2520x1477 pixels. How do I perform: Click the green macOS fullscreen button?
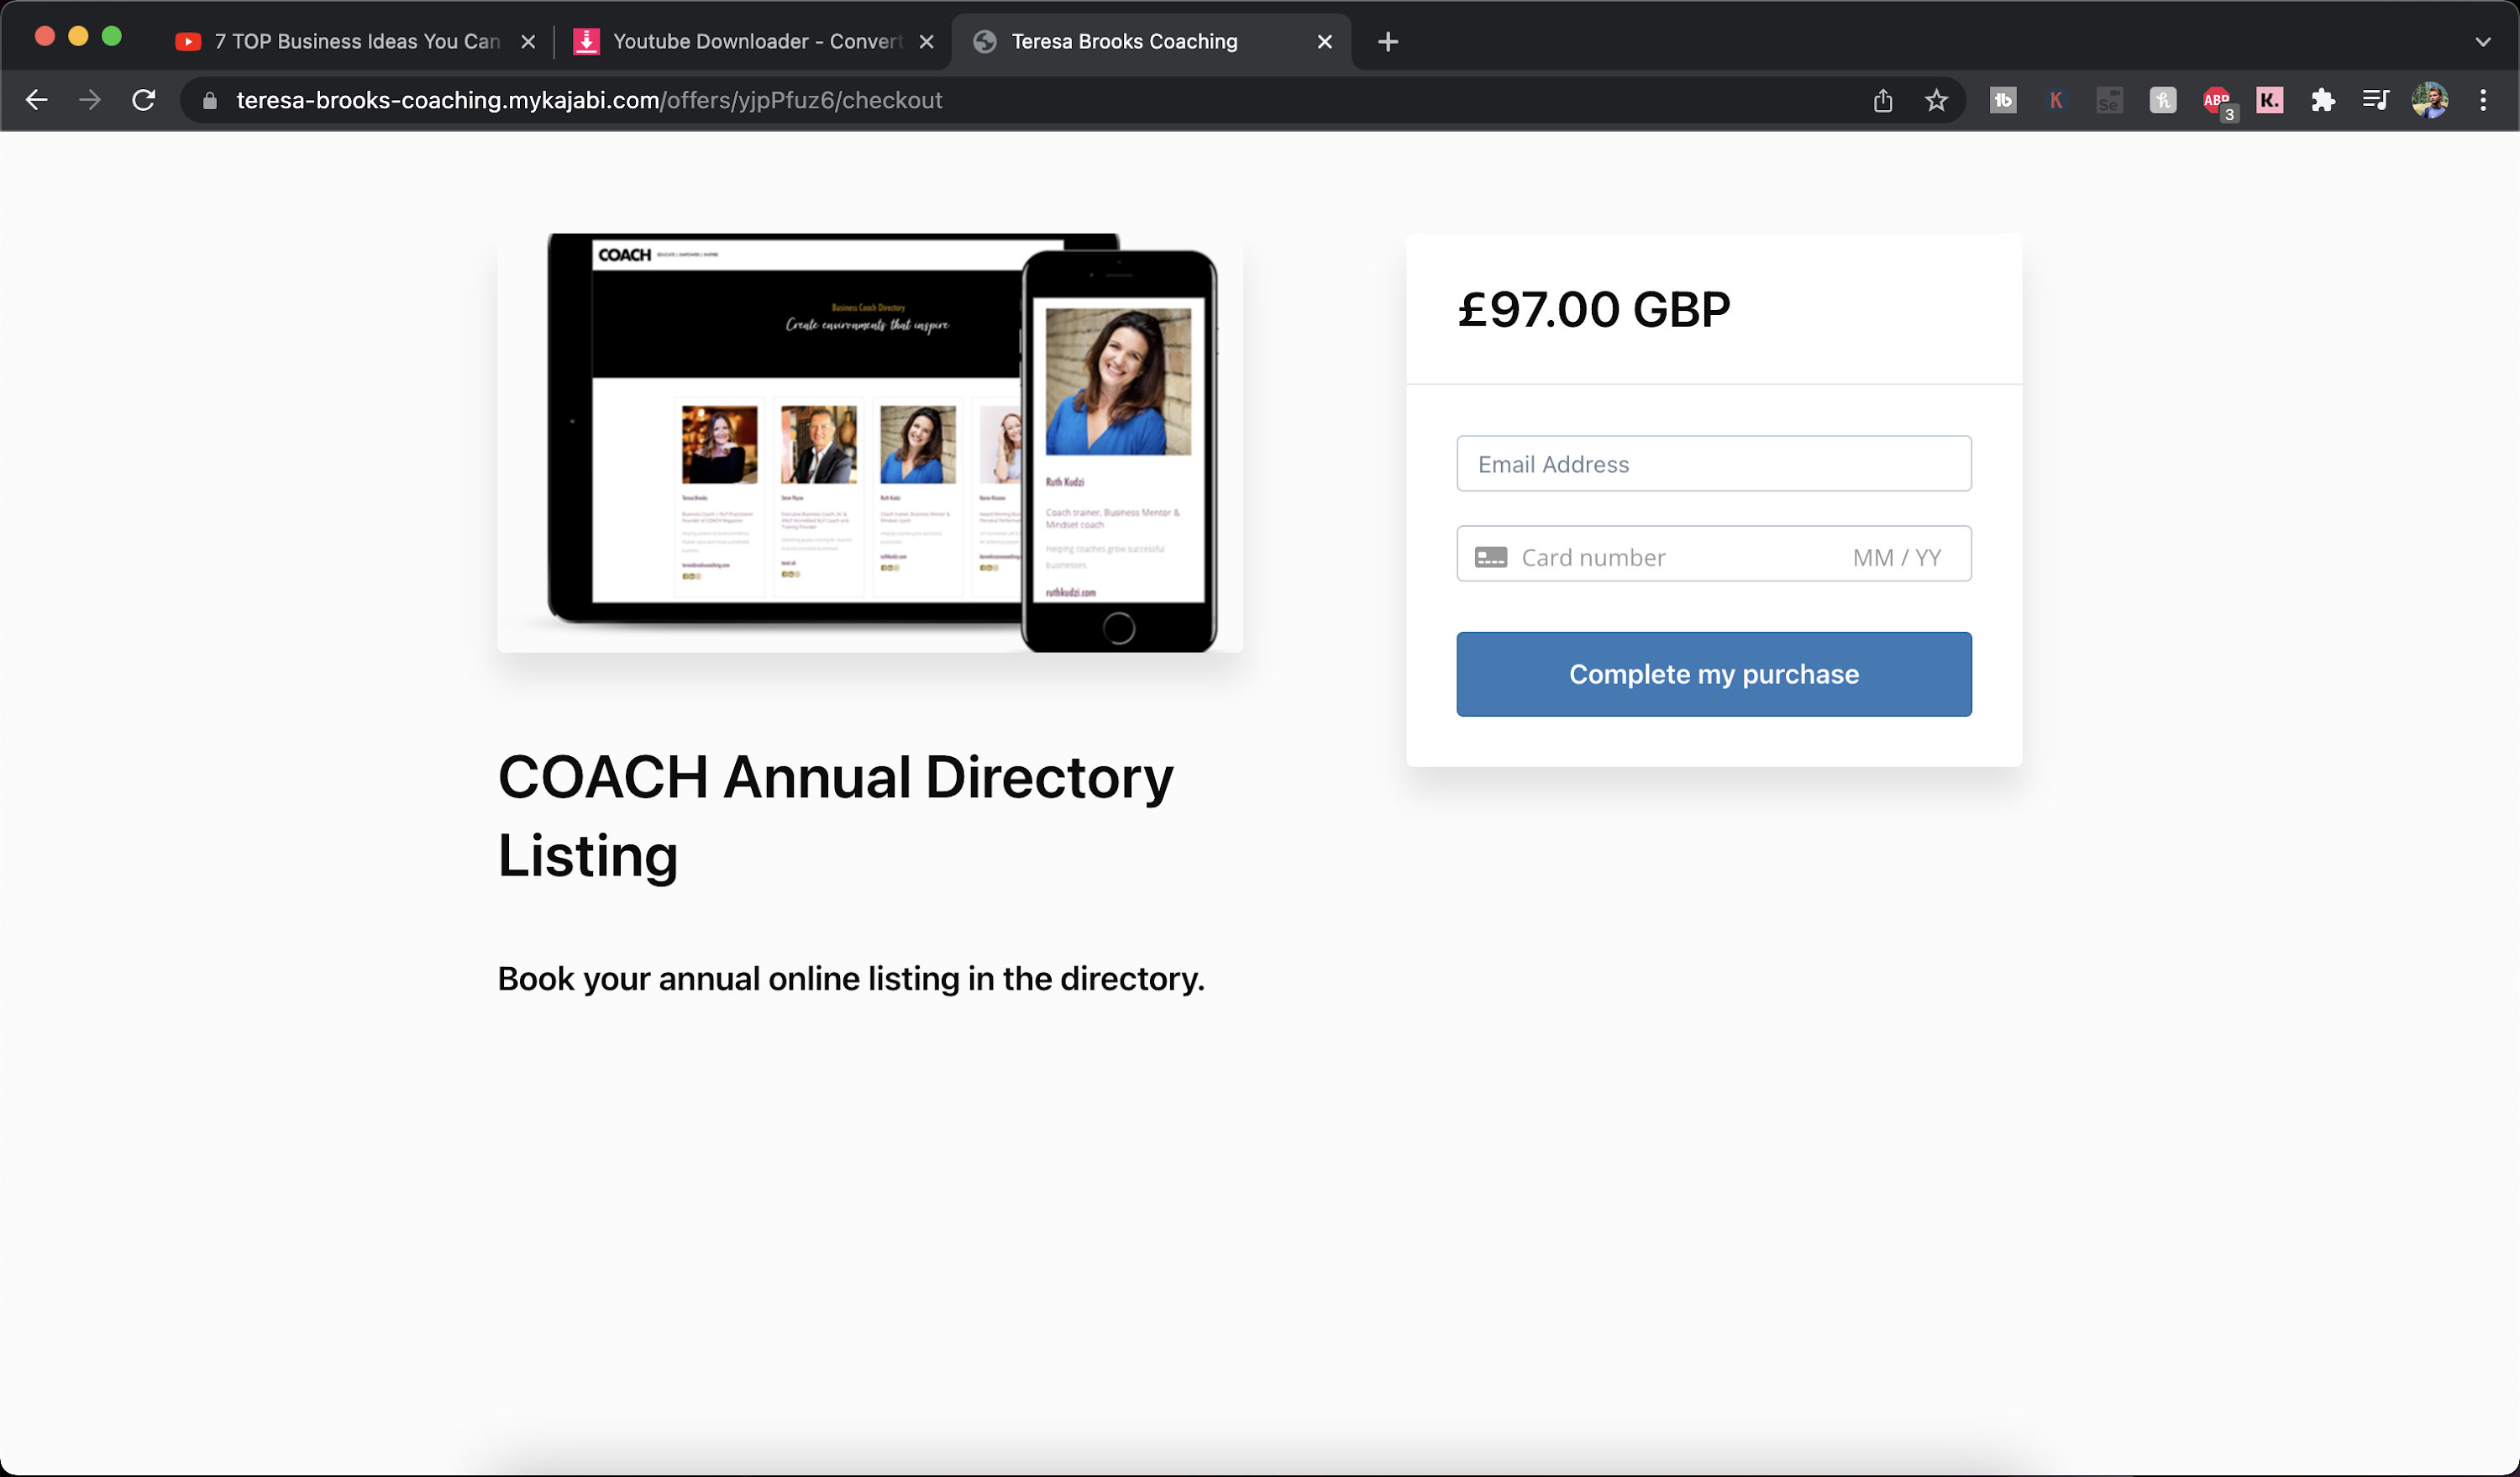click(112, 37)
